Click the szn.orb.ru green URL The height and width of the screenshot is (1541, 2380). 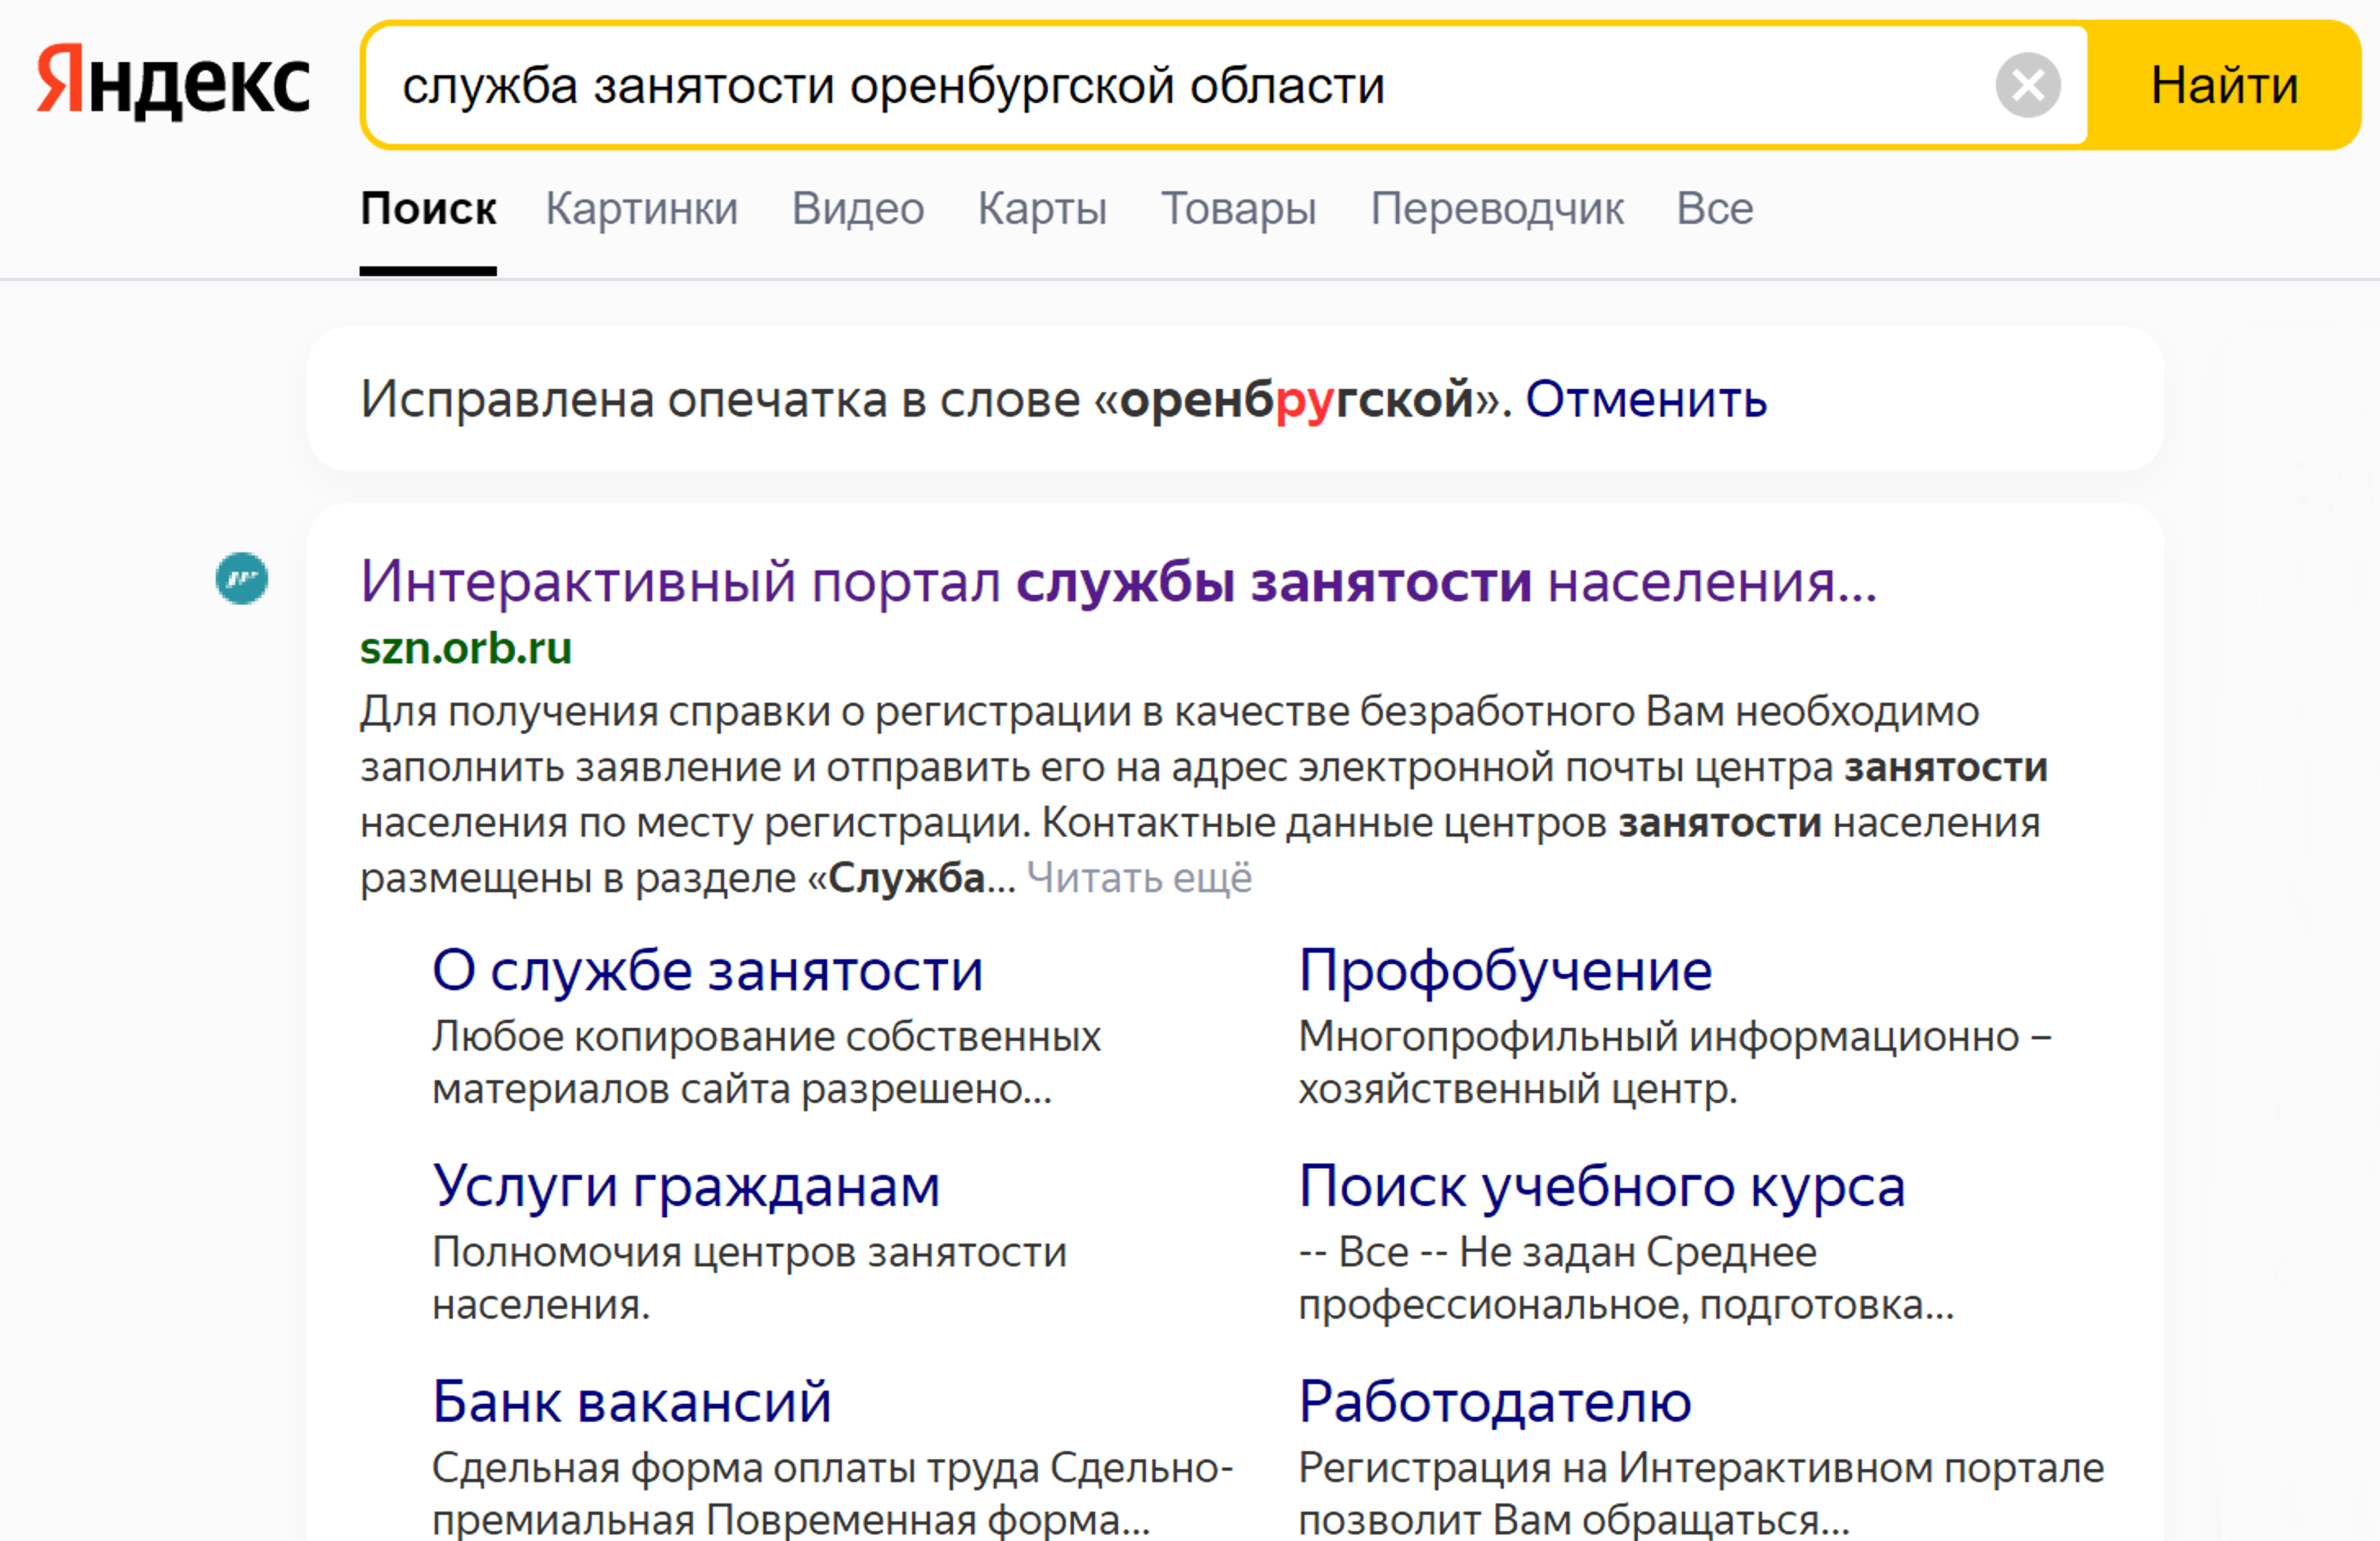466,648
